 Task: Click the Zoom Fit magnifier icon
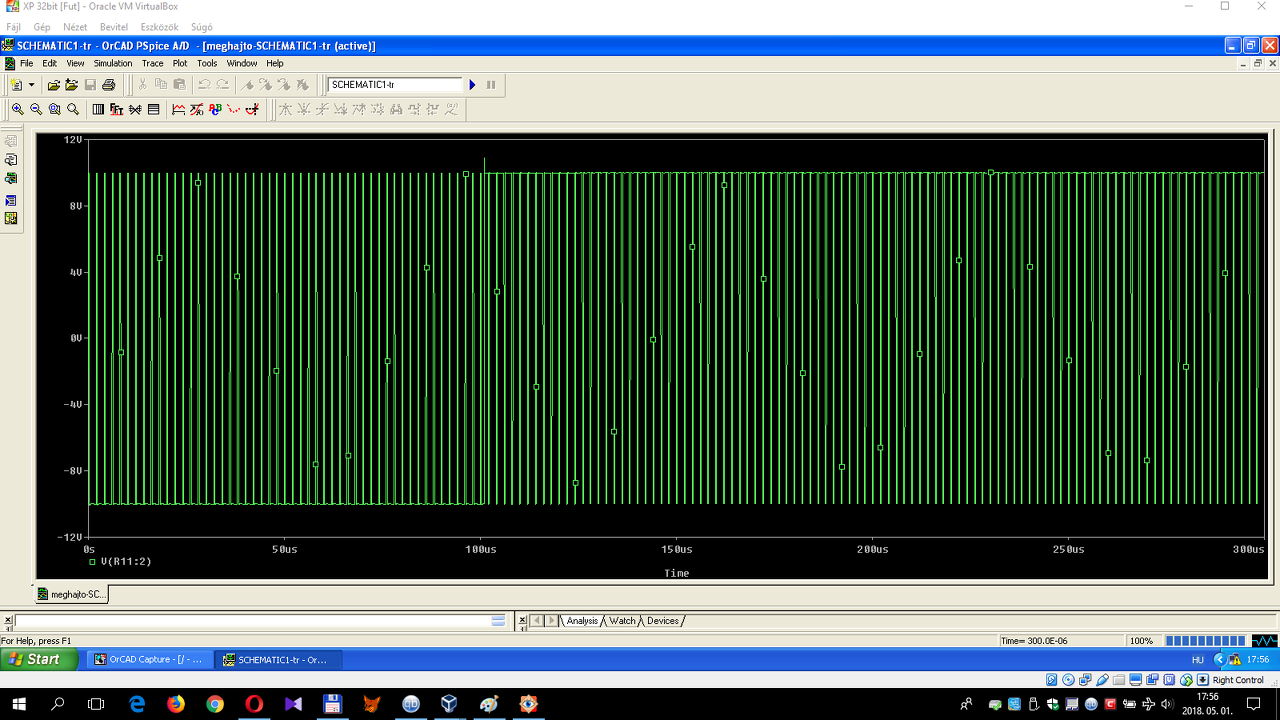point(72,109)
